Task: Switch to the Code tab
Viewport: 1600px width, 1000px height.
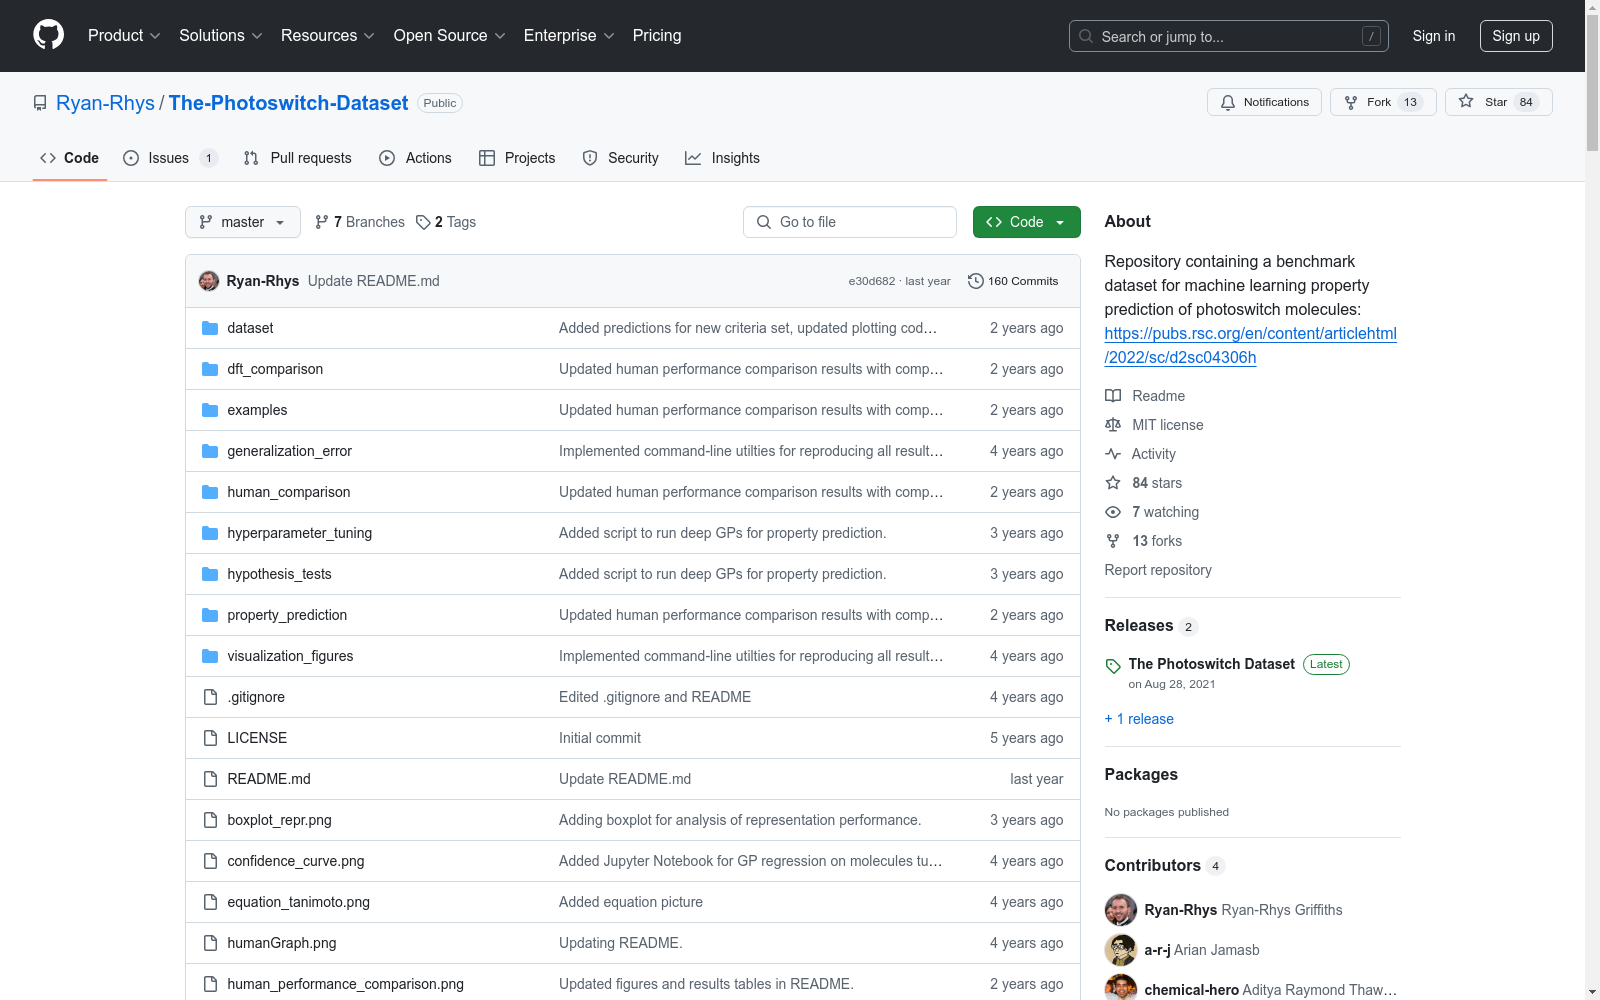Action: (x=70, y=158)
